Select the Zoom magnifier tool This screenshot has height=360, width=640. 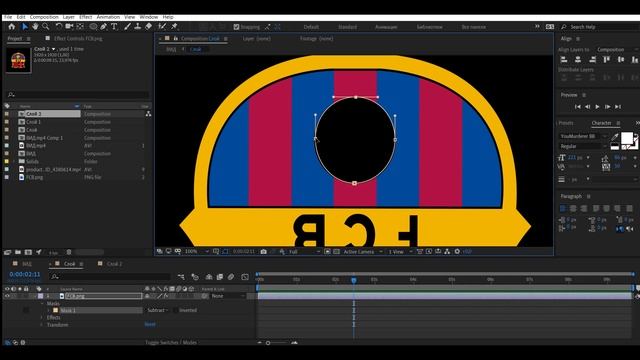[x=46, y=27]
